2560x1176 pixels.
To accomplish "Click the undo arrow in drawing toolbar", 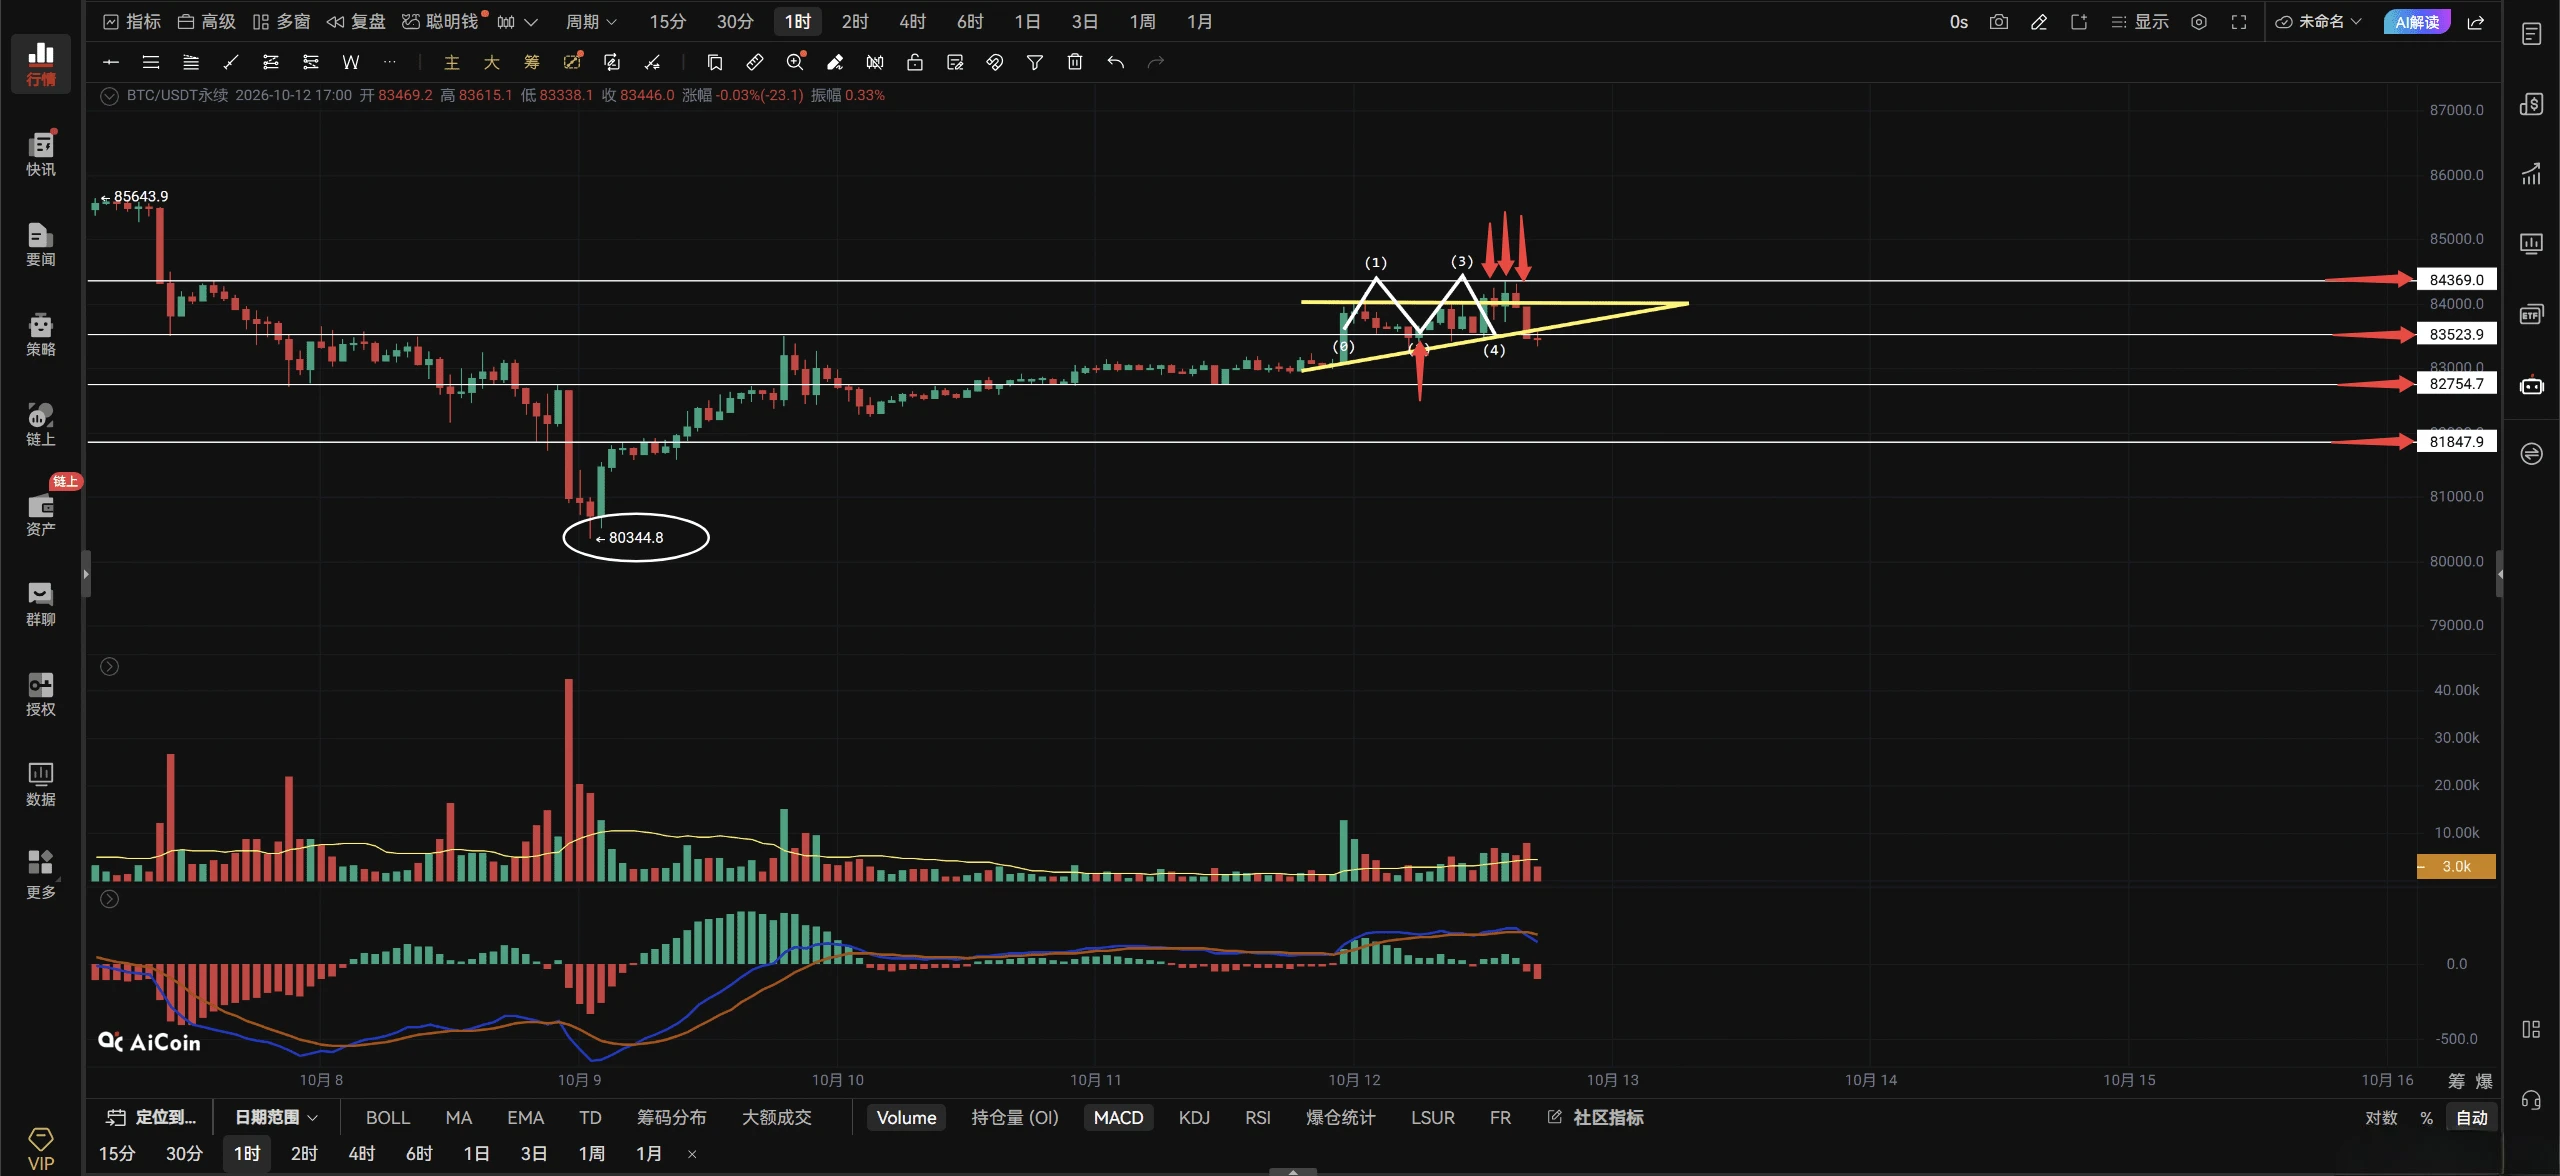I will tap(1115, 62).
